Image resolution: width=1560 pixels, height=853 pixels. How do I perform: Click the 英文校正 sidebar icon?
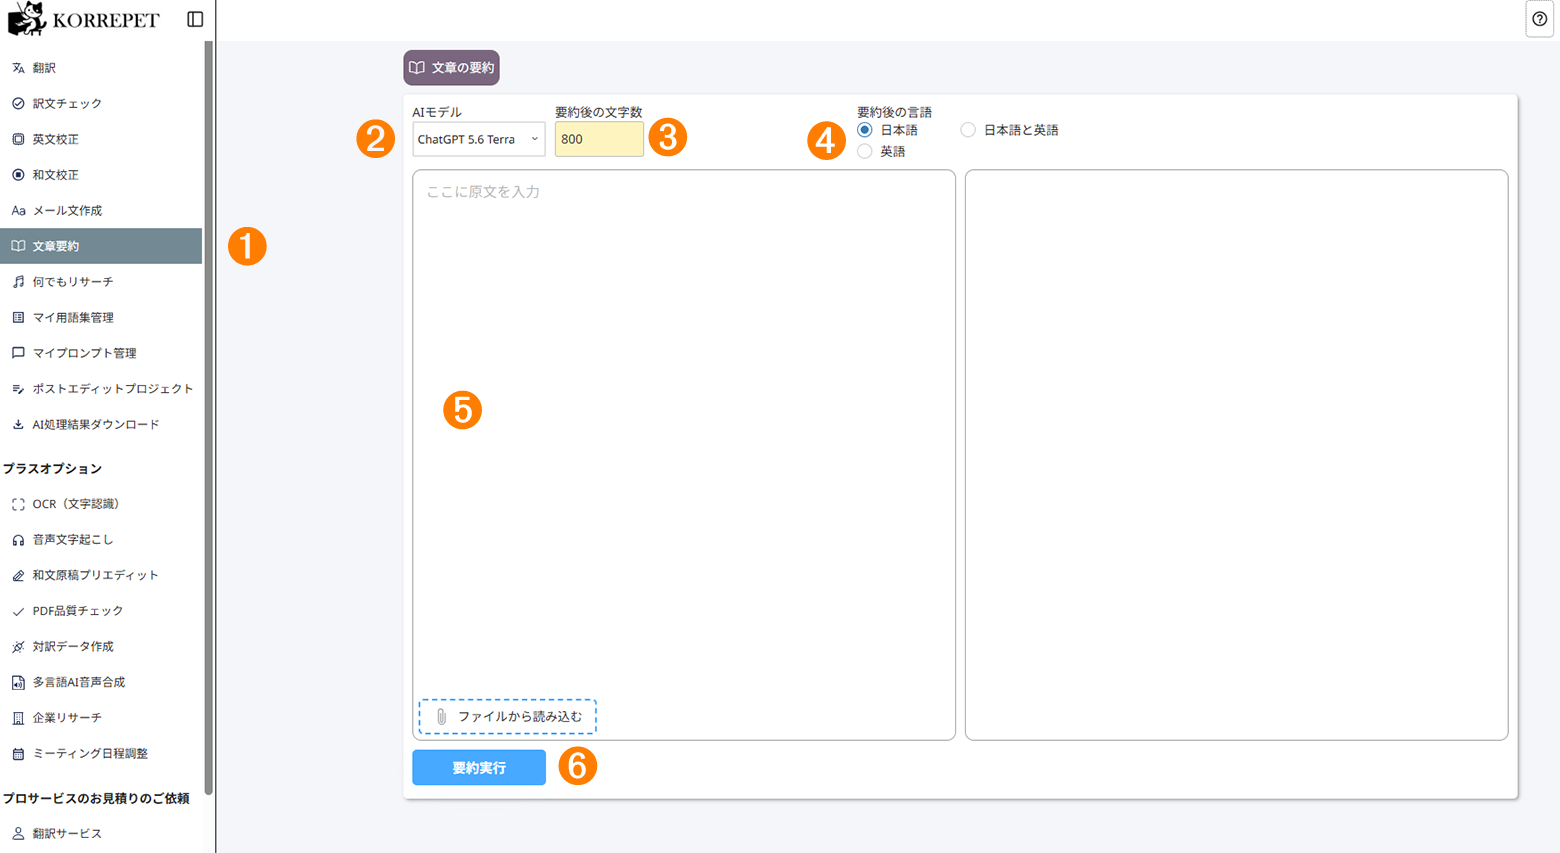18,139
